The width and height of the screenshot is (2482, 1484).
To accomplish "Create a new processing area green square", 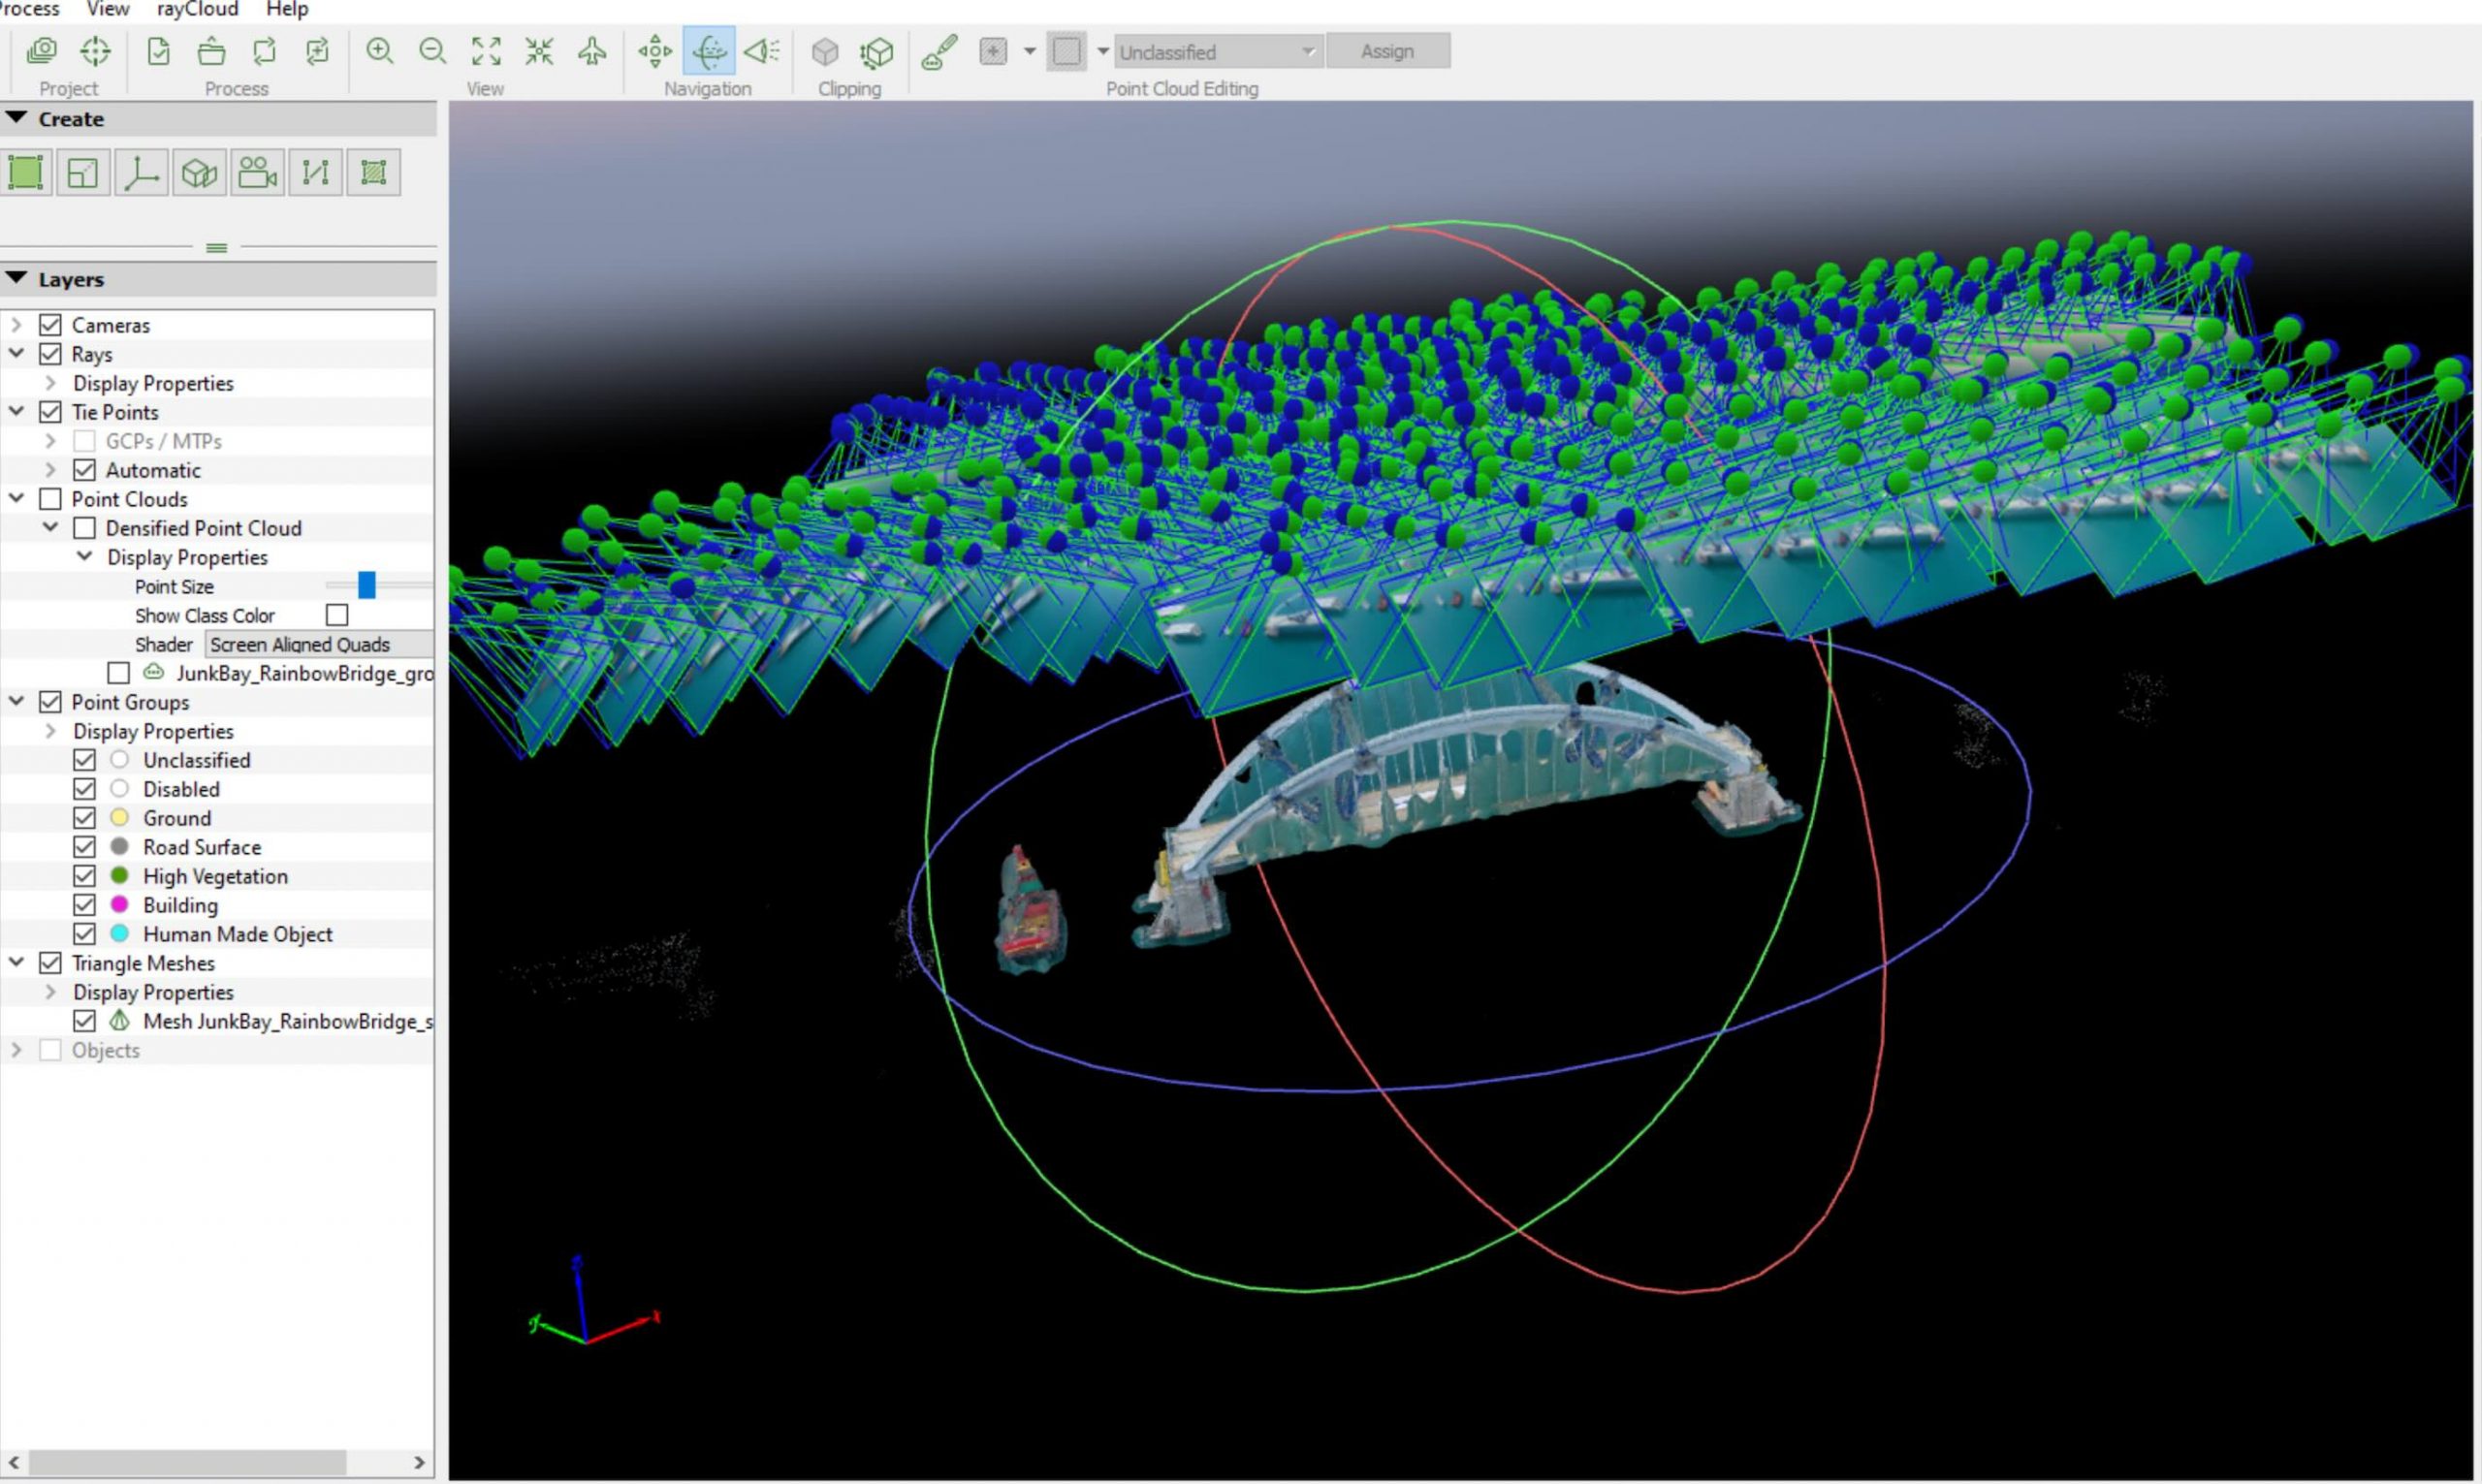I will tap(25, 173).
